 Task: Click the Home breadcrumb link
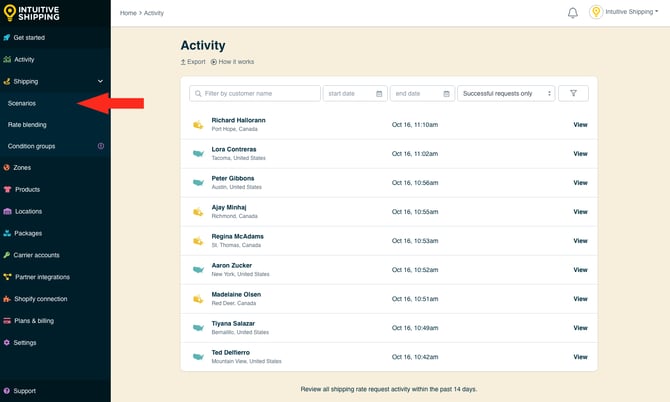128,13
